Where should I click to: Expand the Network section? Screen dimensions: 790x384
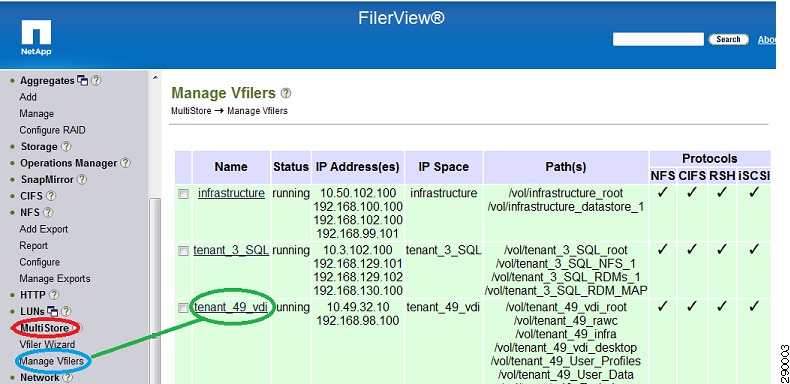pos(40,377)
